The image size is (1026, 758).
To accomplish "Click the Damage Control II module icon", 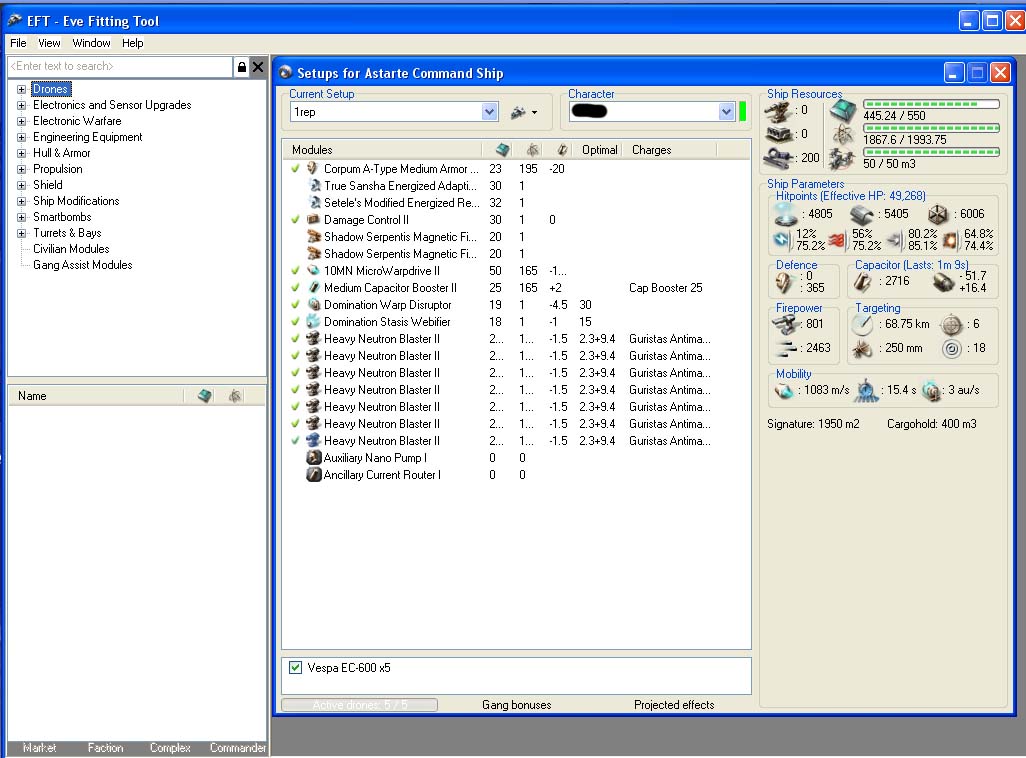I will [x=313, y=219].
